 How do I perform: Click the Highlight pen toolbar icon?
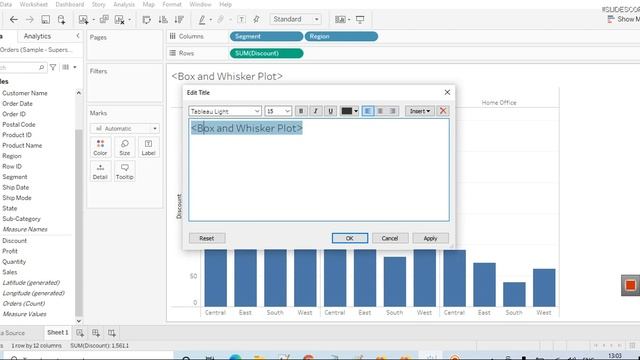[x=202, y=20]
